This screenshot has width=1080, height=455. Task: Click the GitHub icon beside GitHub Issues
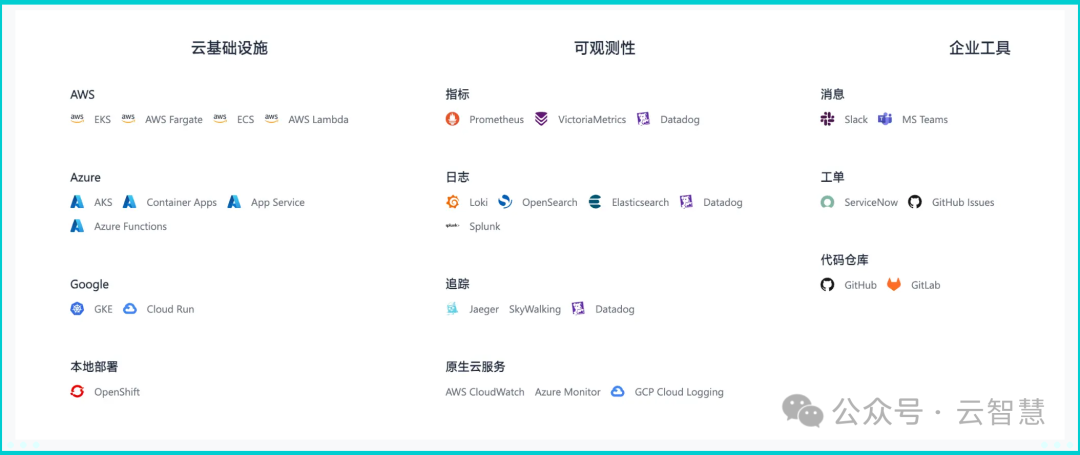click(915, 202)
